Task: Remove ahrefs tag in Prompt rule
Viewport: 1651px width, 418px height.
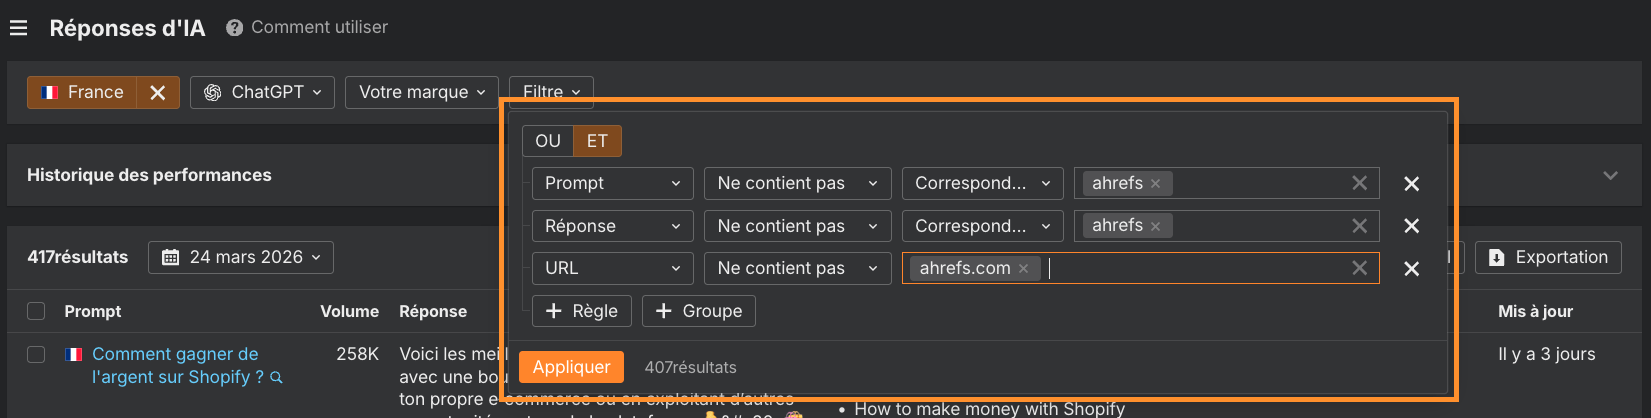Action: pos(1155,184)
